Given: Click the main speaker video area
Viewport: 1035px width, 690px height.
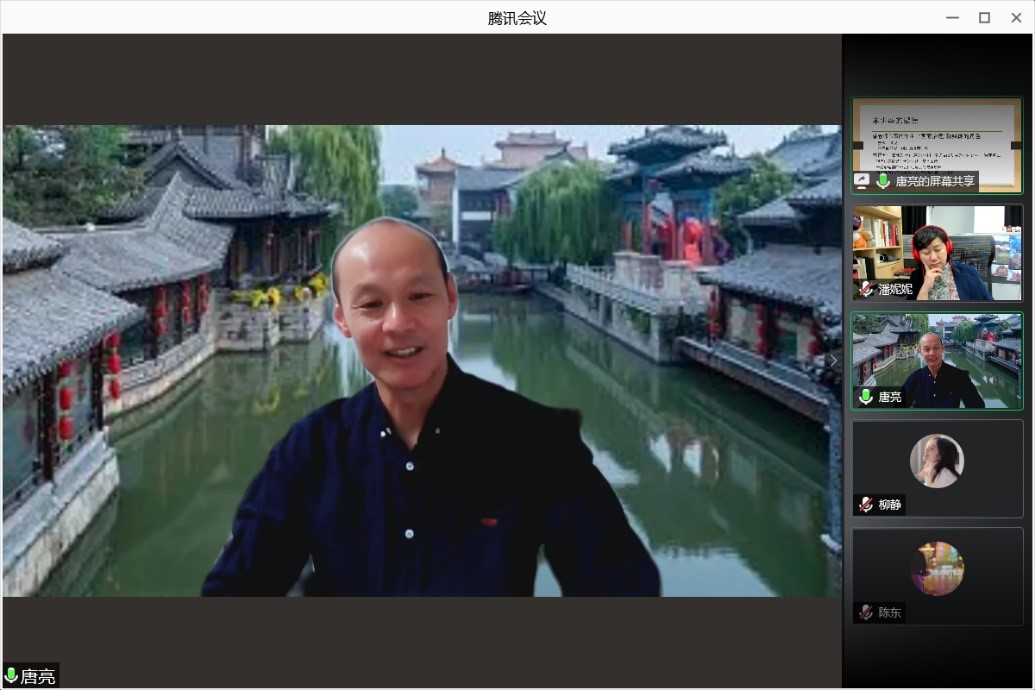Looking at the screenshot, I should click(421, 360).
